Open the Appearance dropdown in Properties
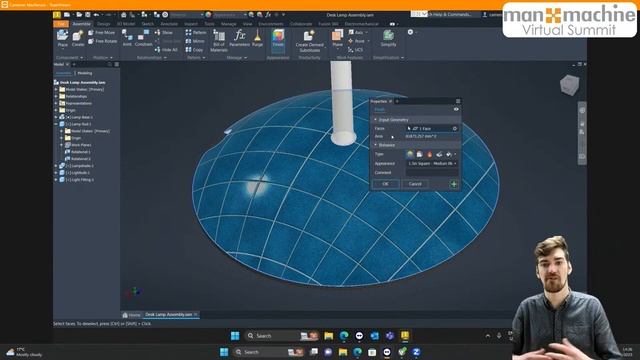The height and width of the screenshot is (360, 640). click(x=432, y=164)
